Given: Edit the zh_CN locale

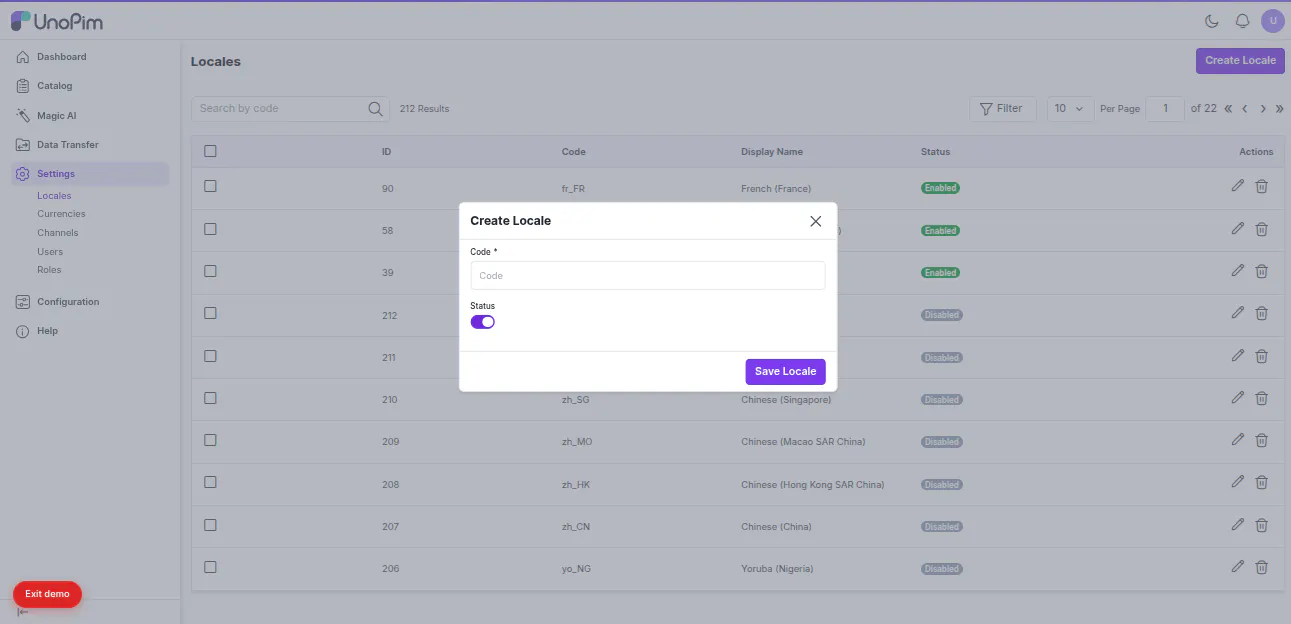Looking at the screenshot, I should tap(1238, 524).
